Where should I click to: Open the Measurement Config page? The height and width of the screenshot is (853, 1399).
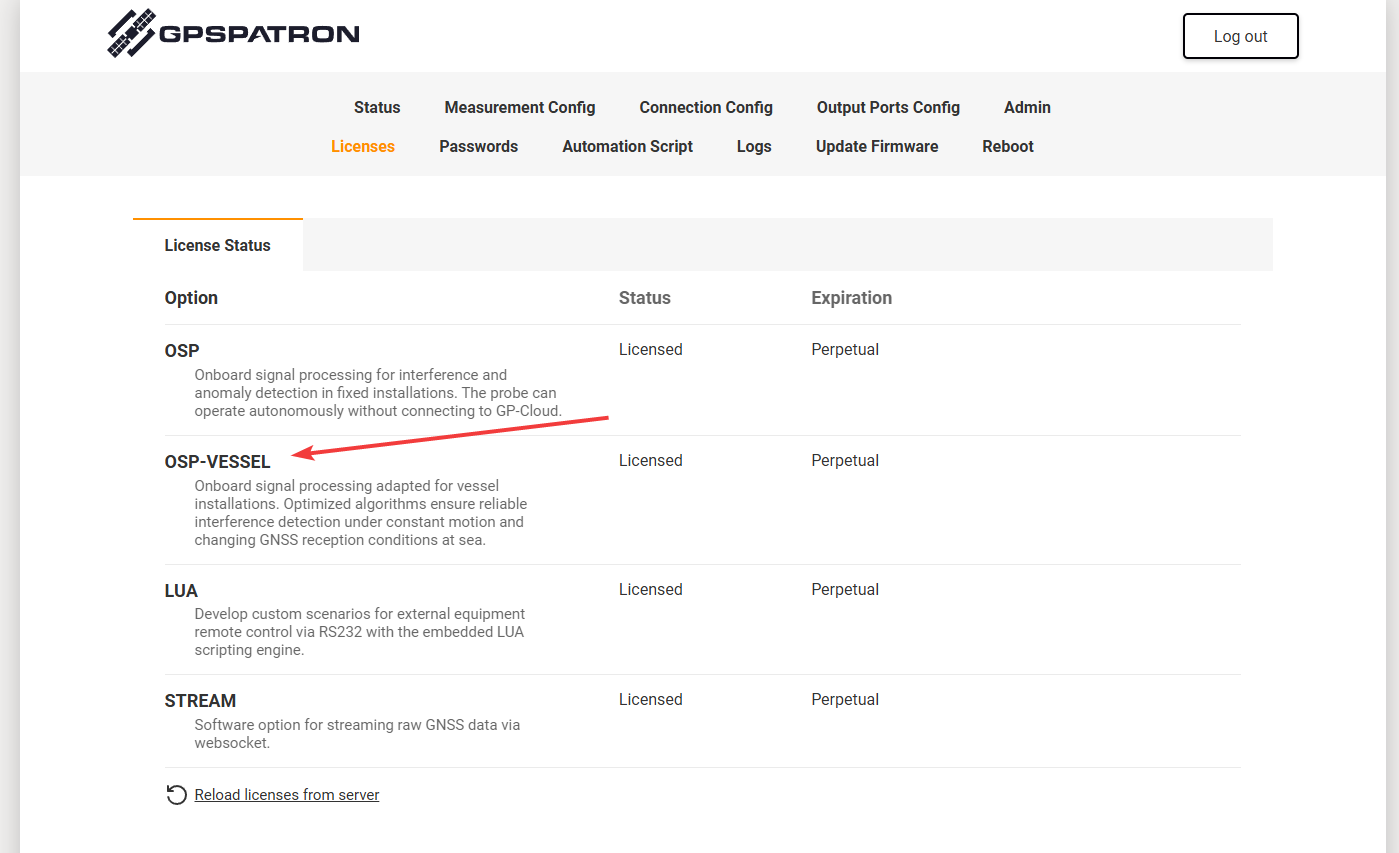pyautogui.click(x=520, y=107)
